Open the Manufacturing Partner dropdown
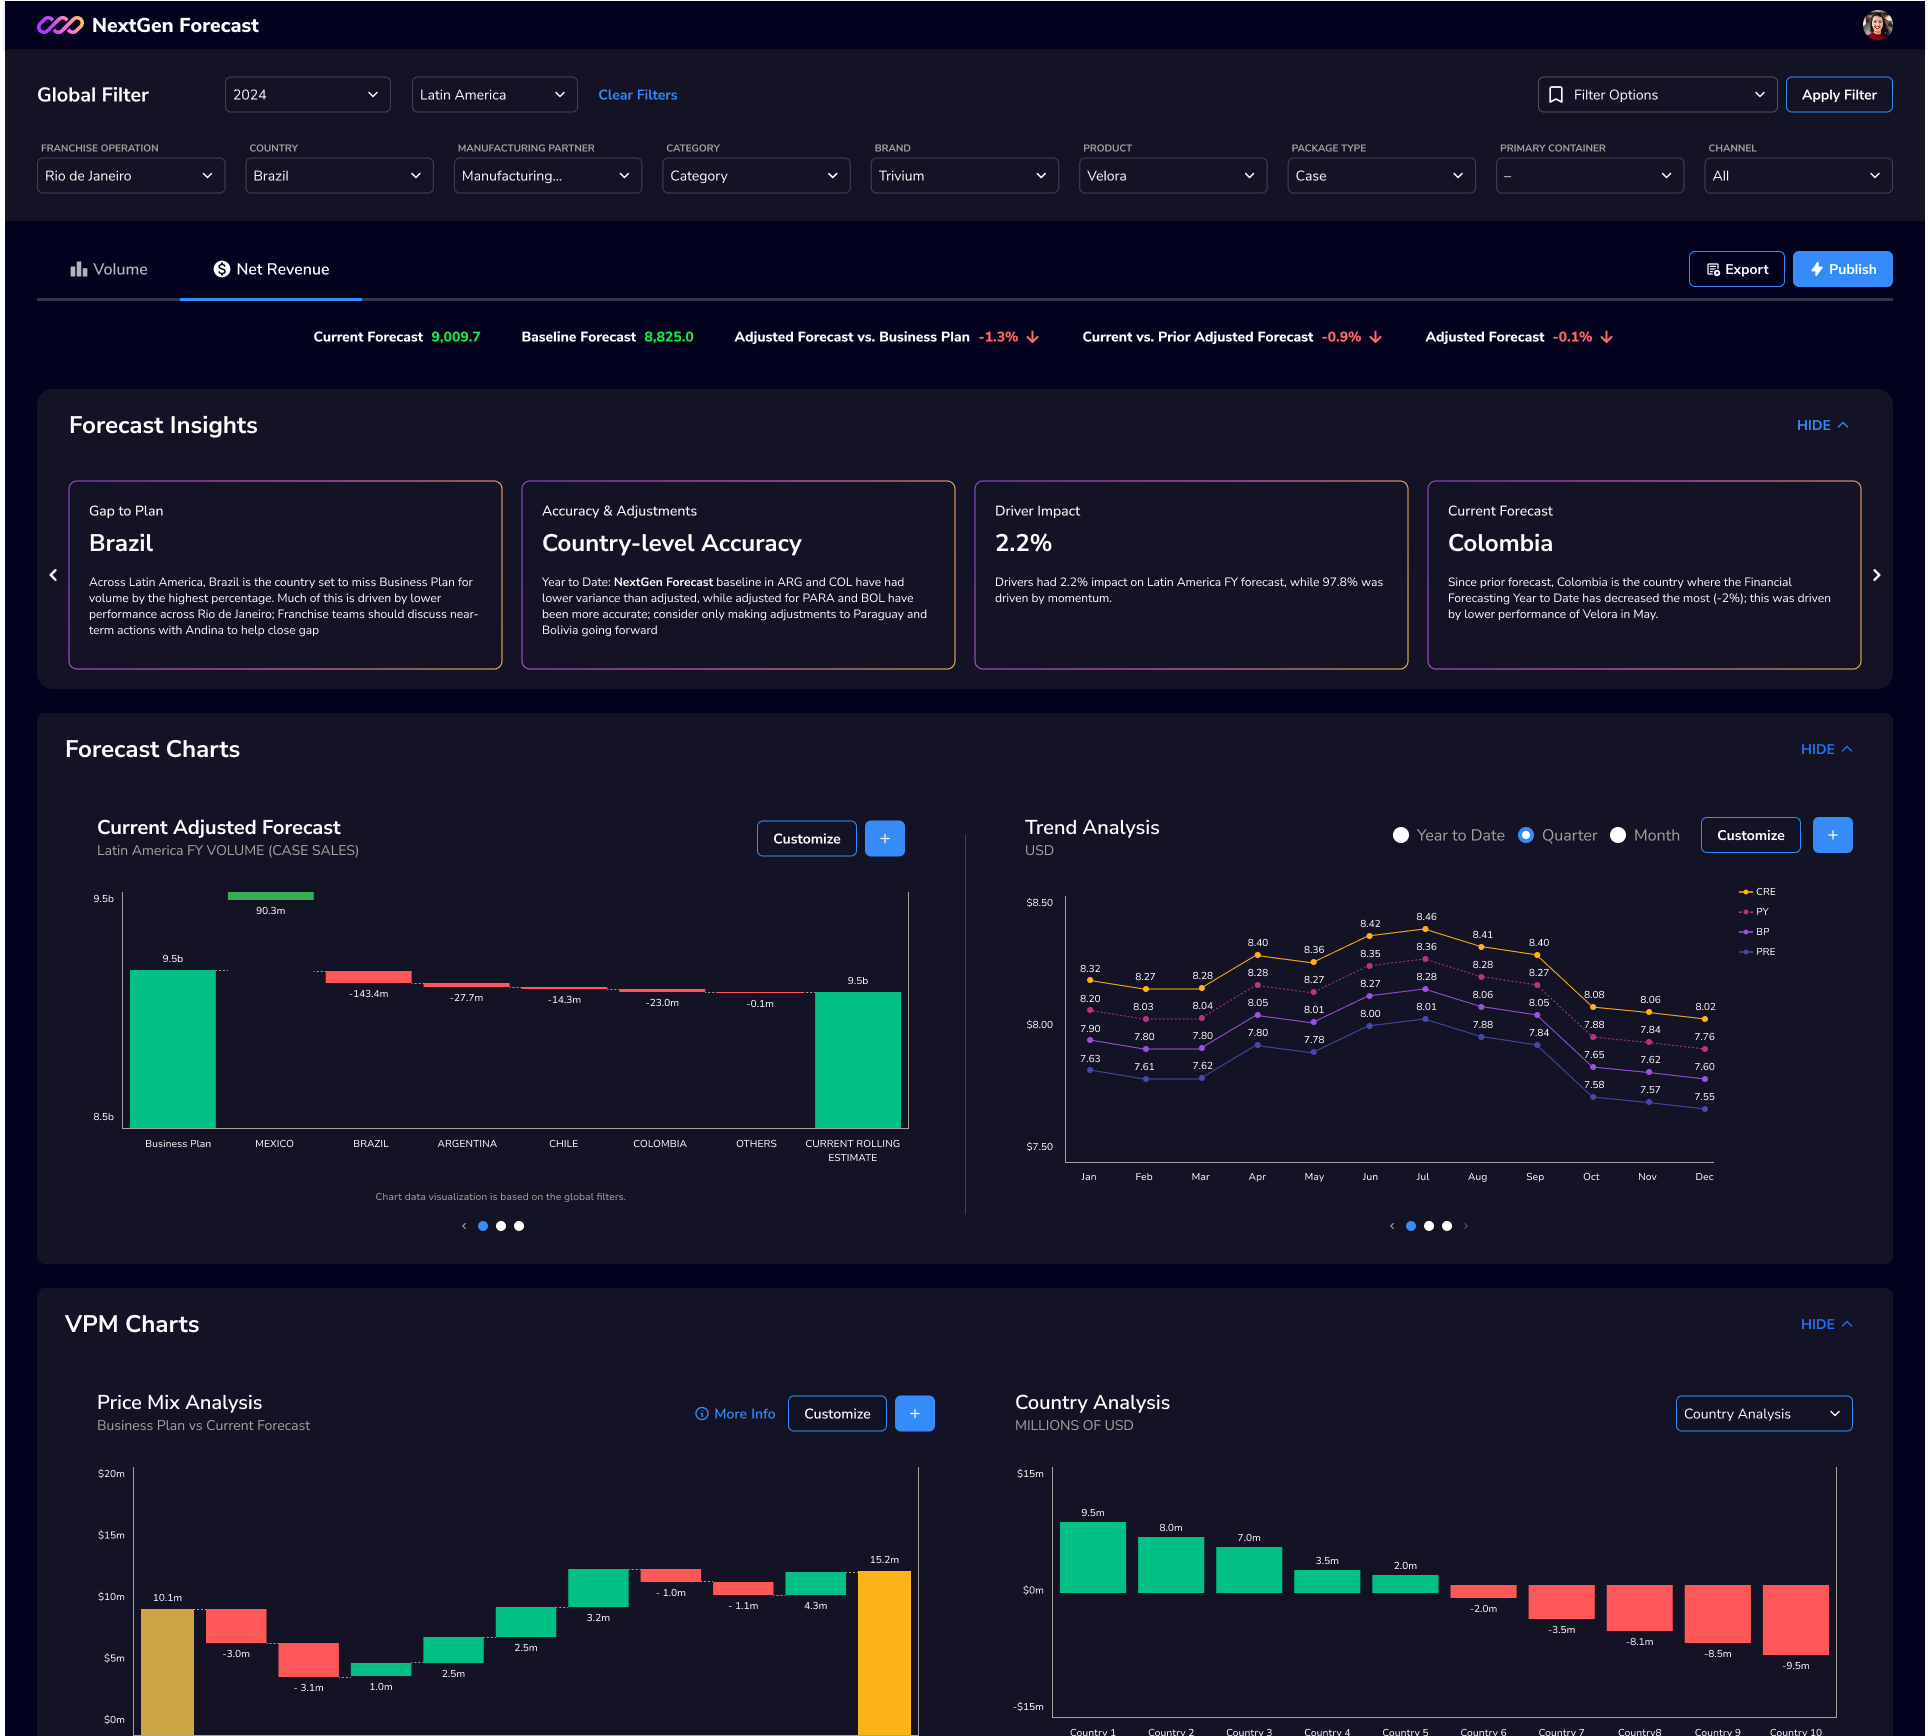The image size is (1930, 1736). click(548, 176)
